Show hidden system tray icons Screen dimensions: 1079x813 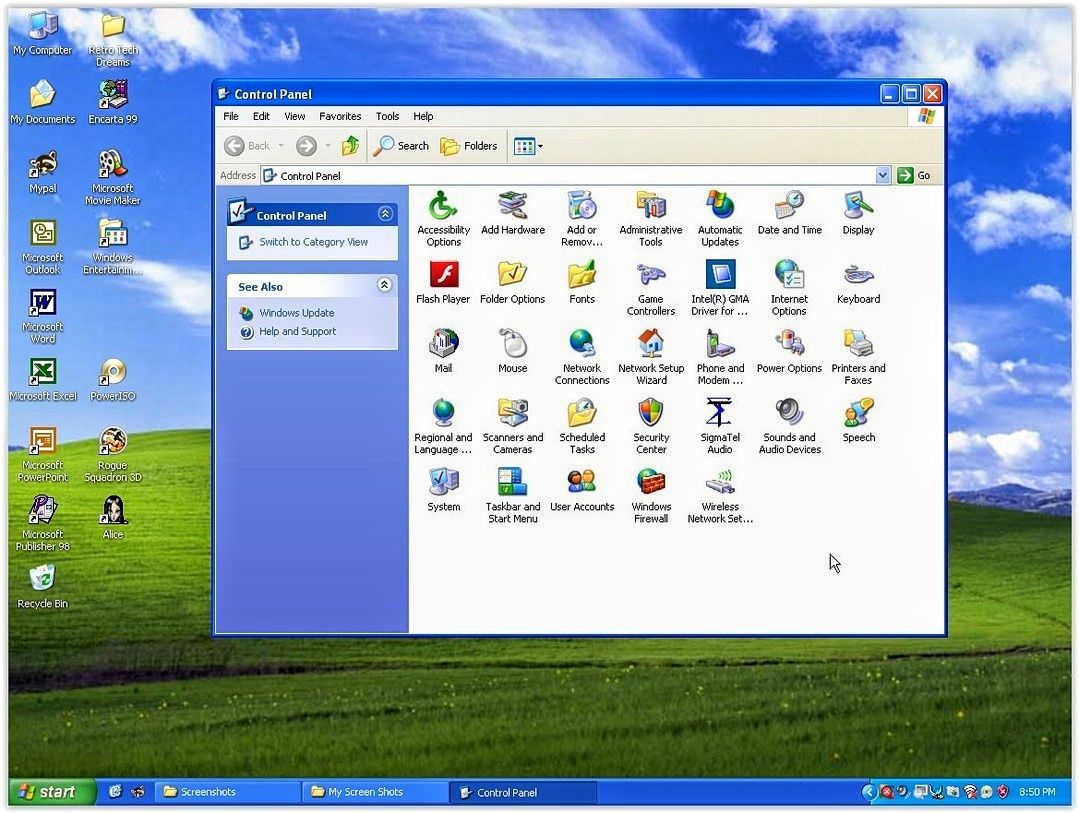pos(869,792)
